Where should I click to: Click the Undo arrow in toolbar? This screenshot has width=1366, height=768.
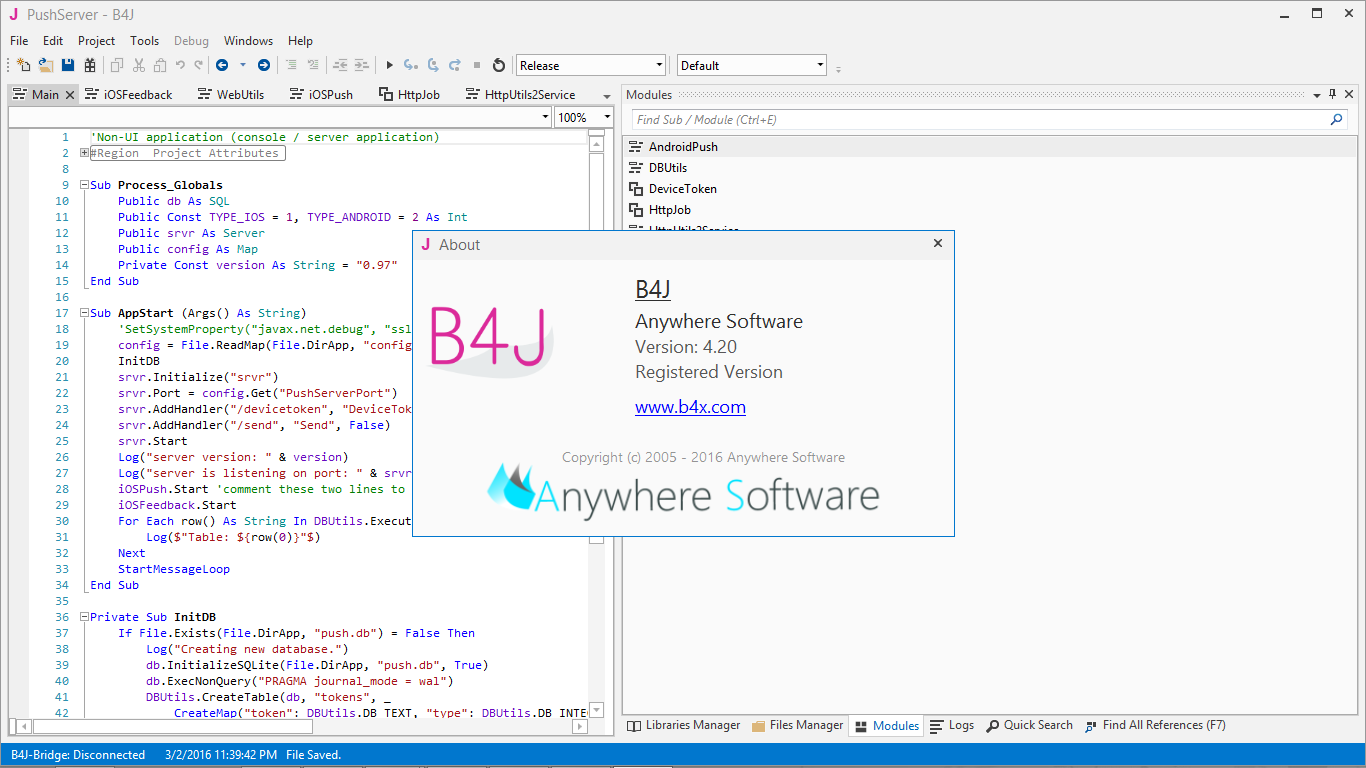(x=180, y=65)
